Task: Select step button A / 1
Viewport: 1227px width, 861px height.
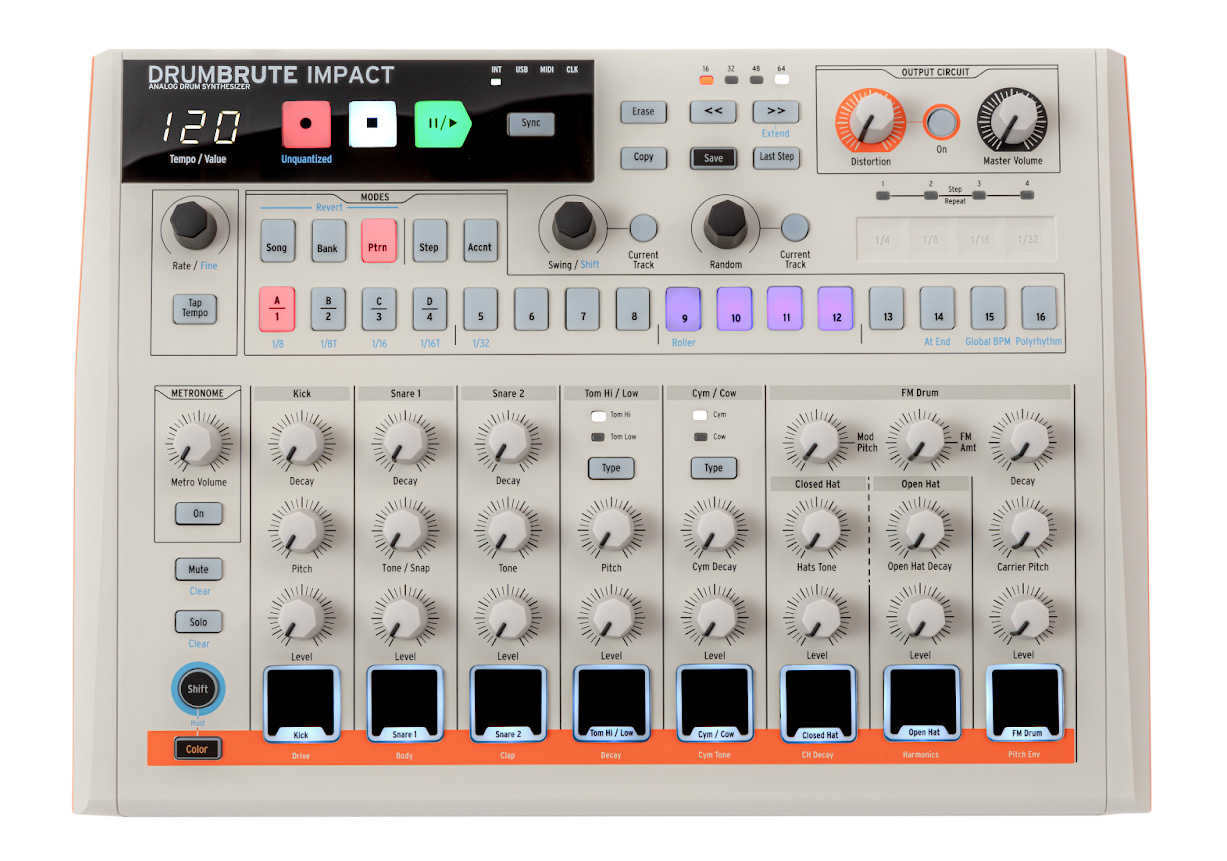Action: (x=277, y=309)
